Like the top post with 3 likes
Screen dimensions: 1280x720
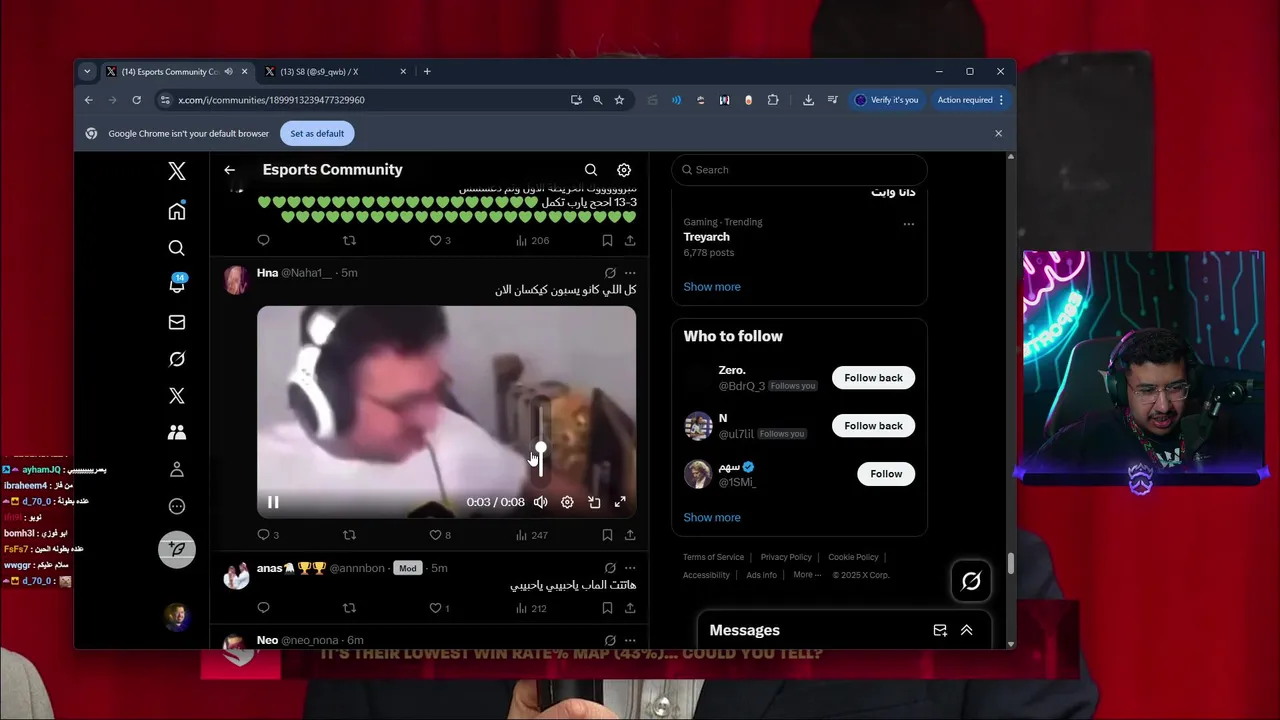click(435, 240)
